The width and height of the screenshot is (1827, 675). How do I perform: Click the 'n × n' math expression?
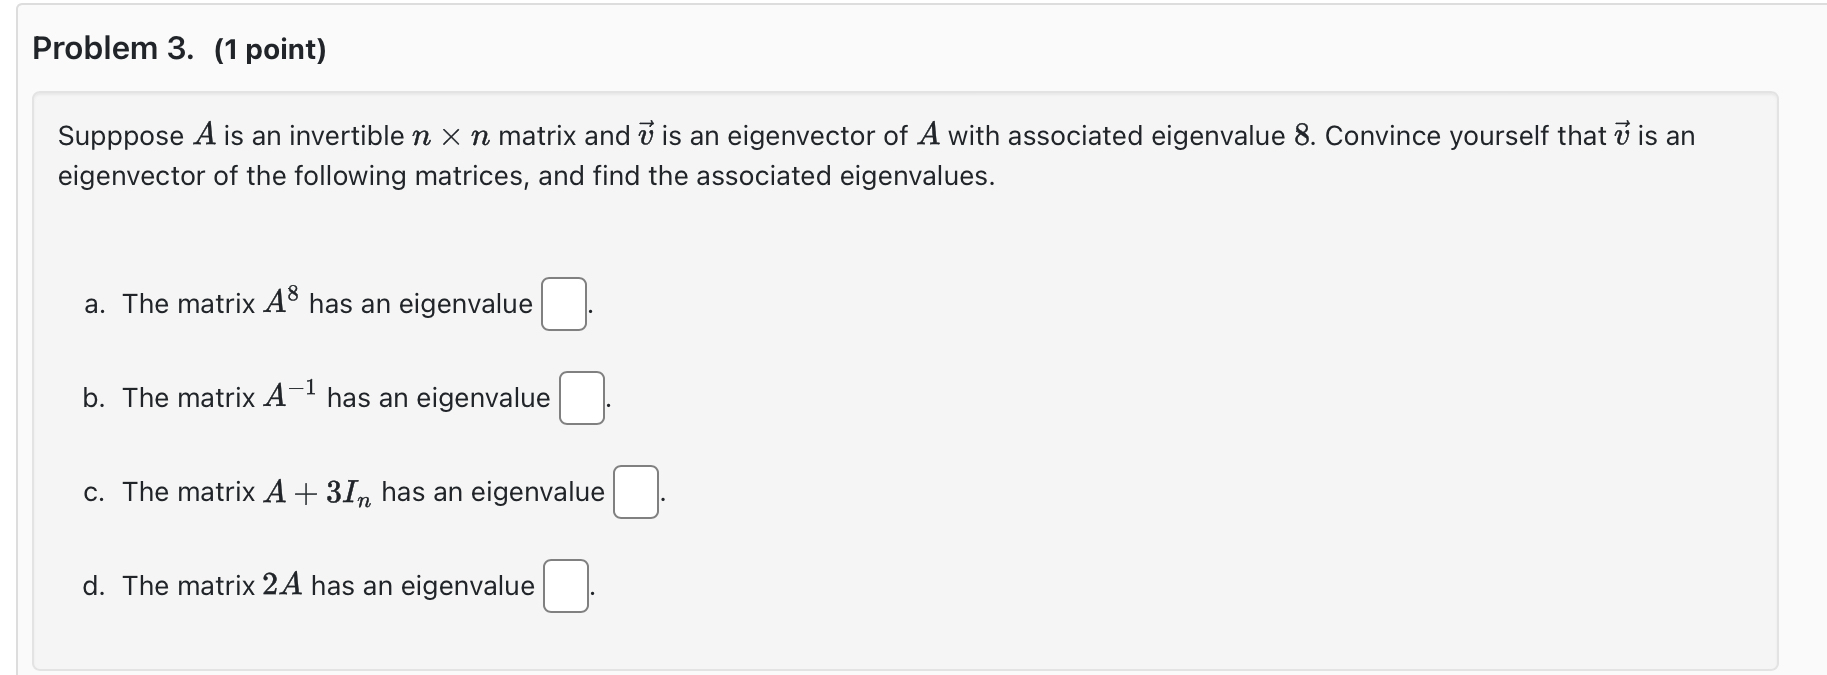(x=450, y=136)
